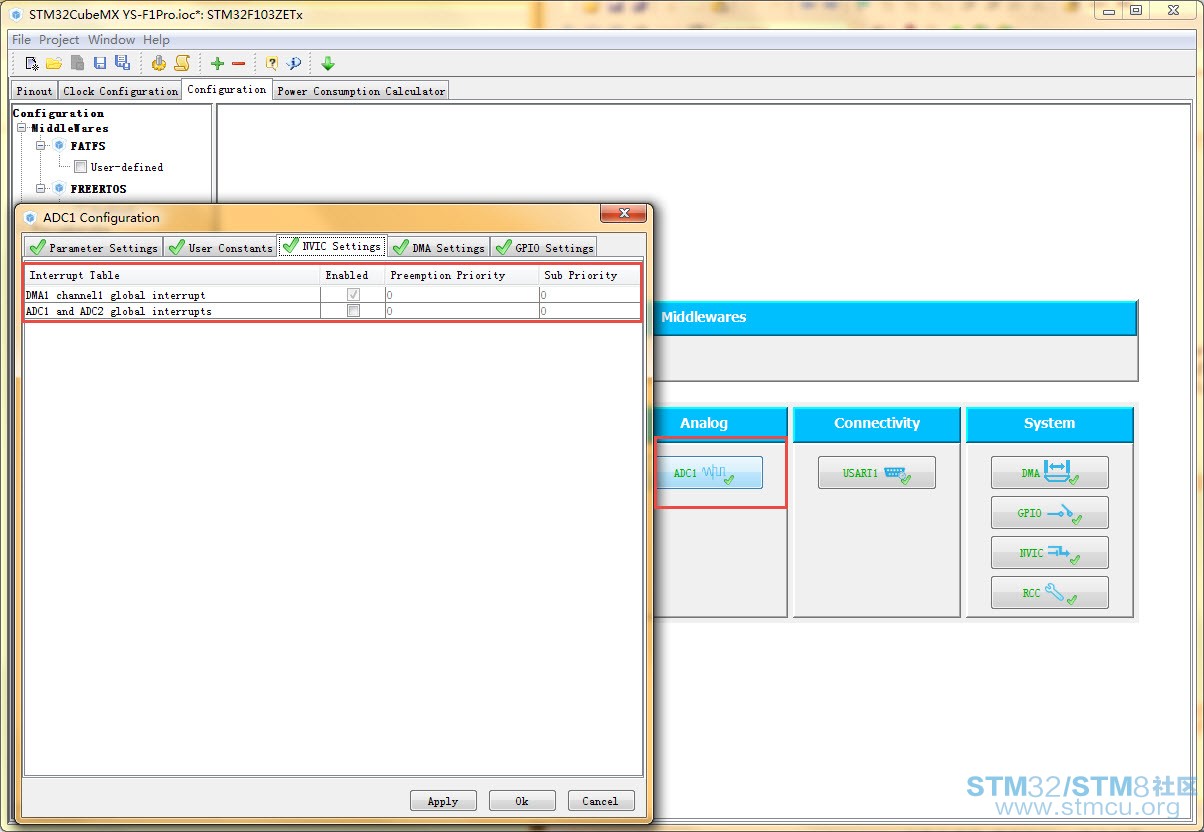Click the green download arrow icon
Screen dimensions: 1204x832
(328, 63)
